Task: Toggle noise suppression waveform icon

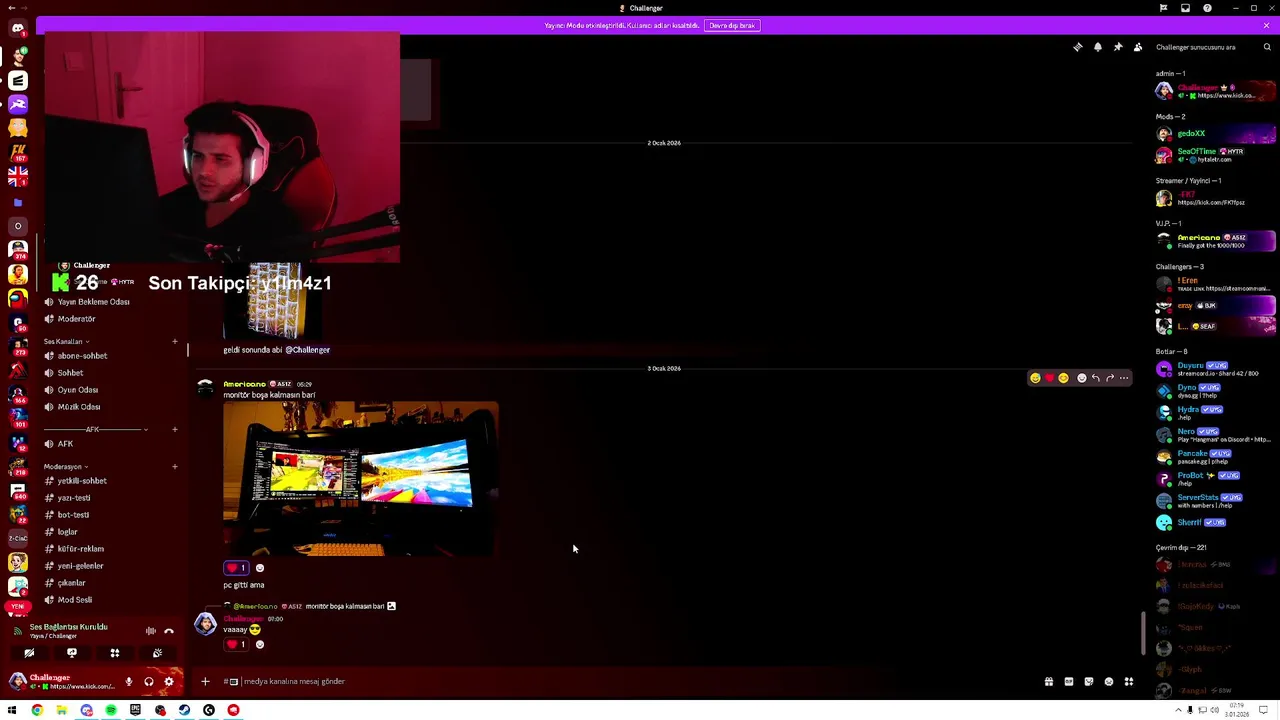Action: coord(150,631)
